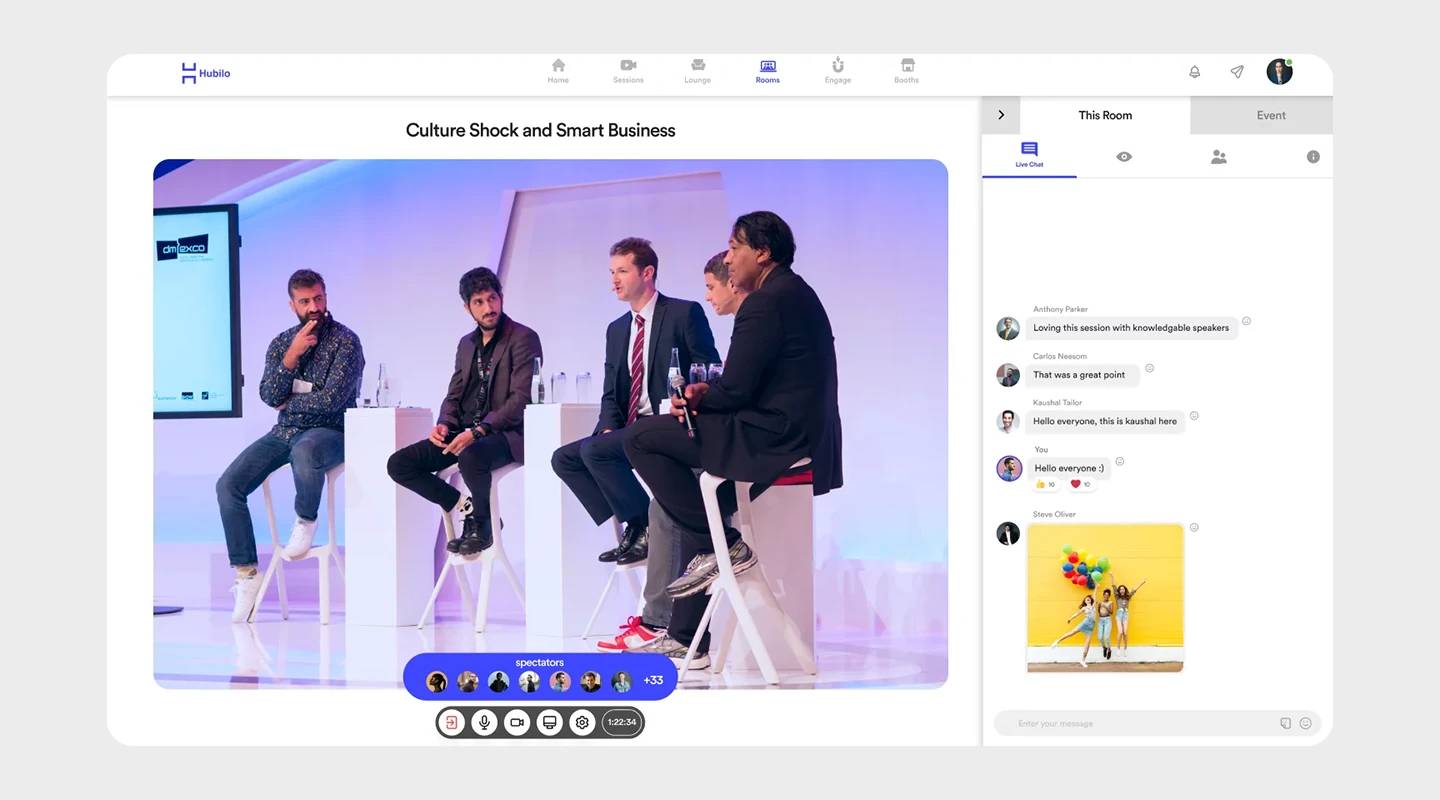Open the Sessions page from the navigation
The image size is (1440, 800).
pyautogui.click(x=628, y=70)
